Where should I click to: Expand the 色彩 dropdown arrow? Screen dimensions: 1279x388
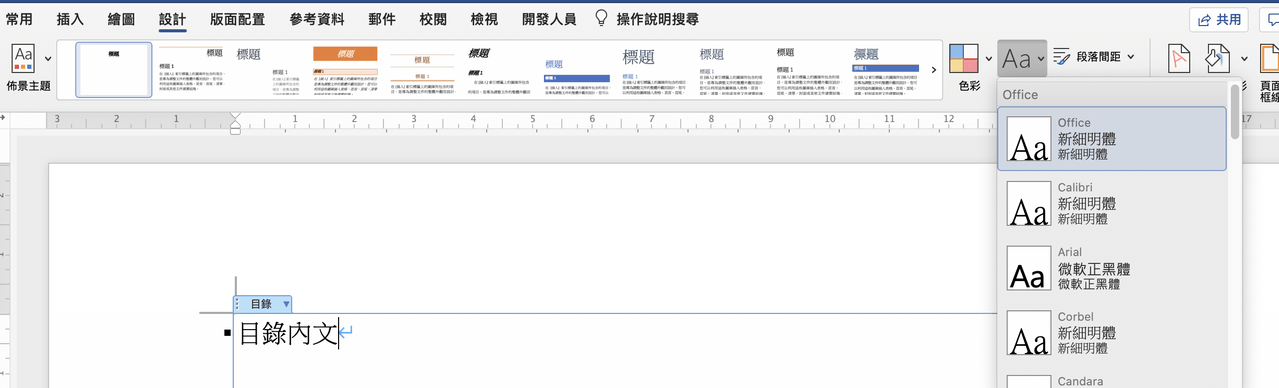(x=988, y=59)
